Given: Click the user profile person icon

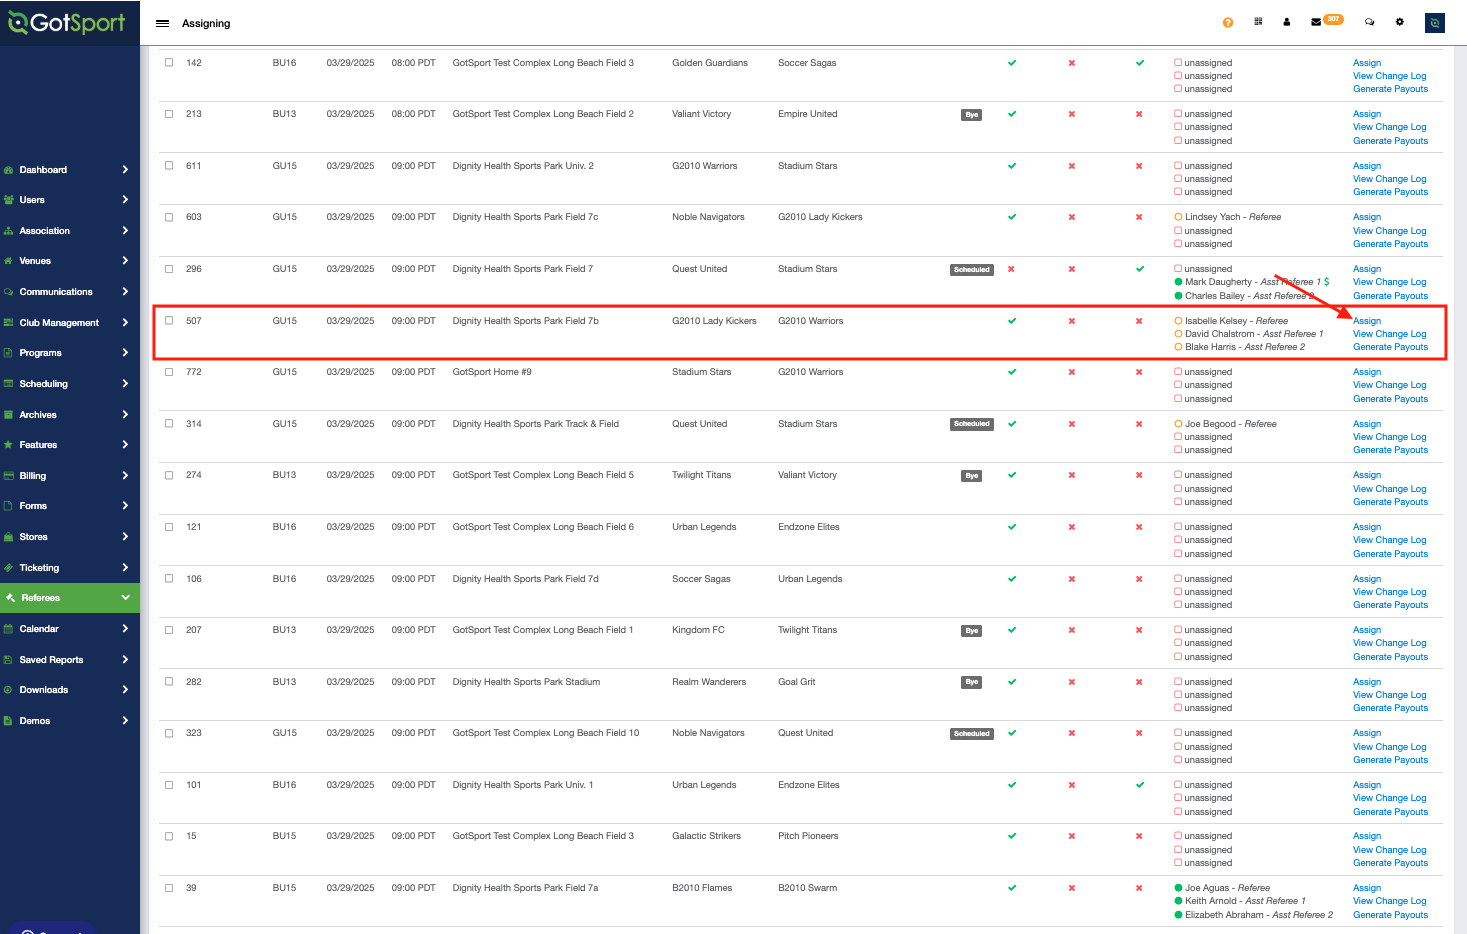Looking at the screenshot, I should [1287, 22].
